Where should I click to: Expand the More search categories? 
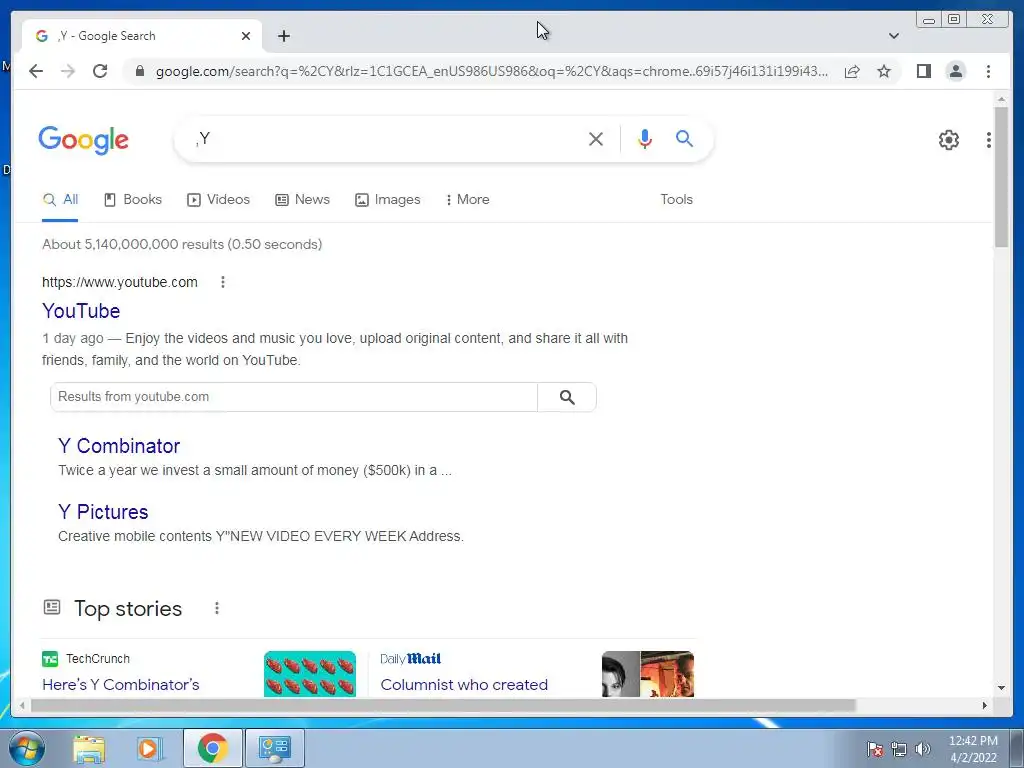pos(468,200)
